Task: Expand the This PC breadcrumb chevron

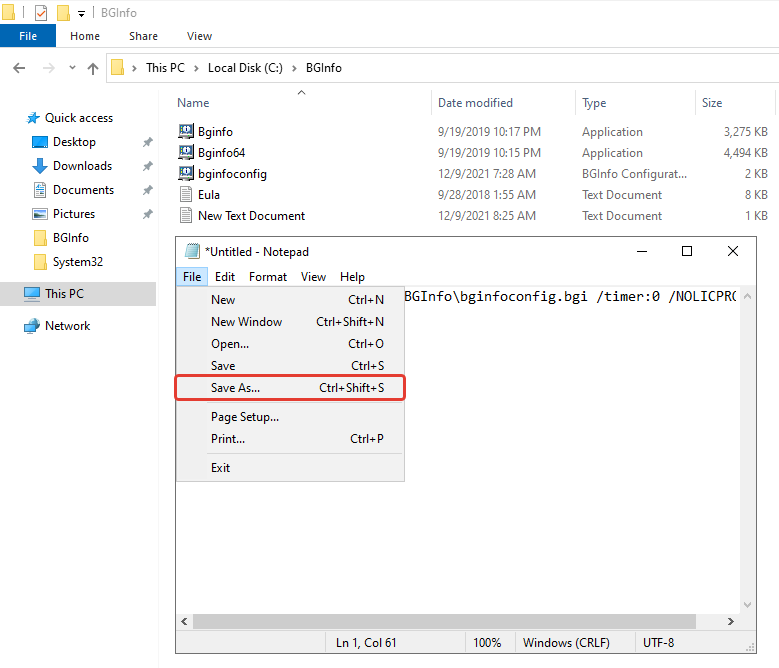Action: (199, 68)
